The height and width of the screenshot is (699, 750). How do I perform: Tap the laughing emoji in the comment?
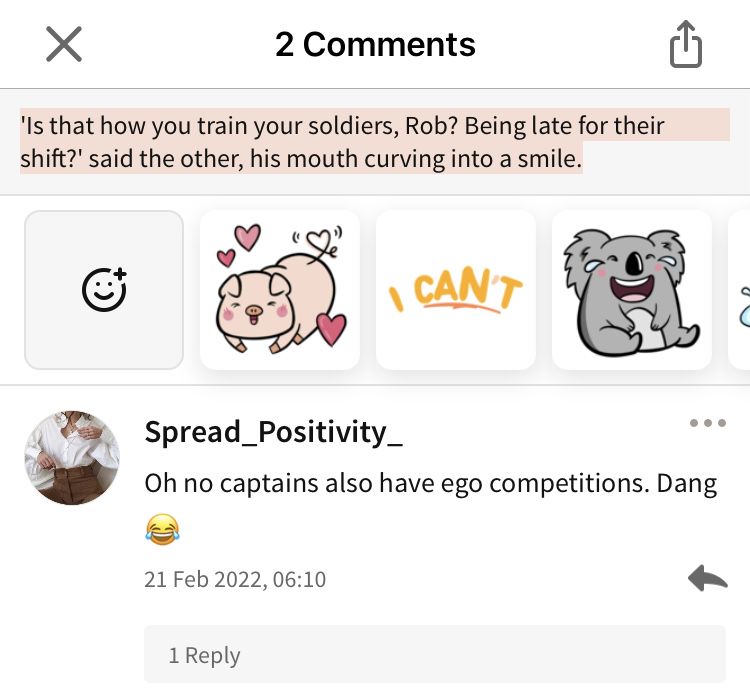[x=163, y=529]
